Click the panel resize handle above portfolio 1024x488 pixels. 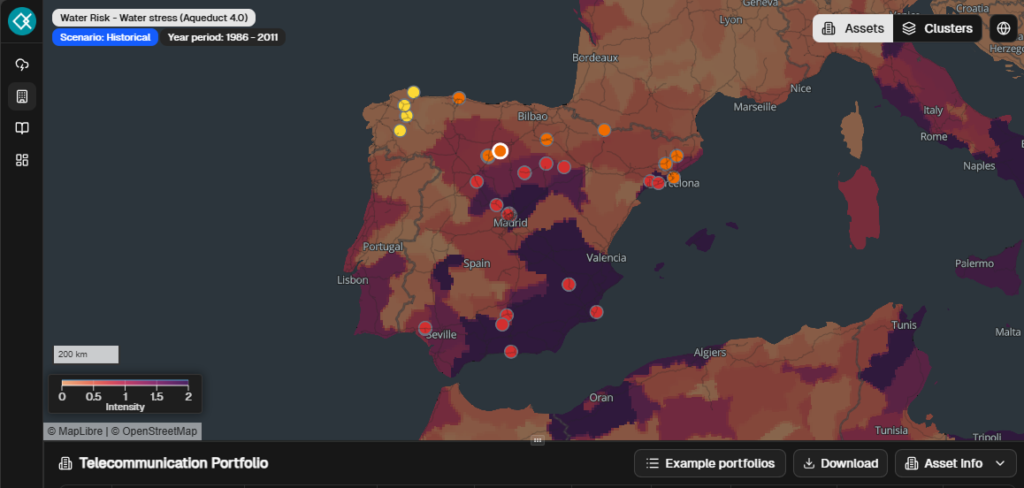click(537, 440)
